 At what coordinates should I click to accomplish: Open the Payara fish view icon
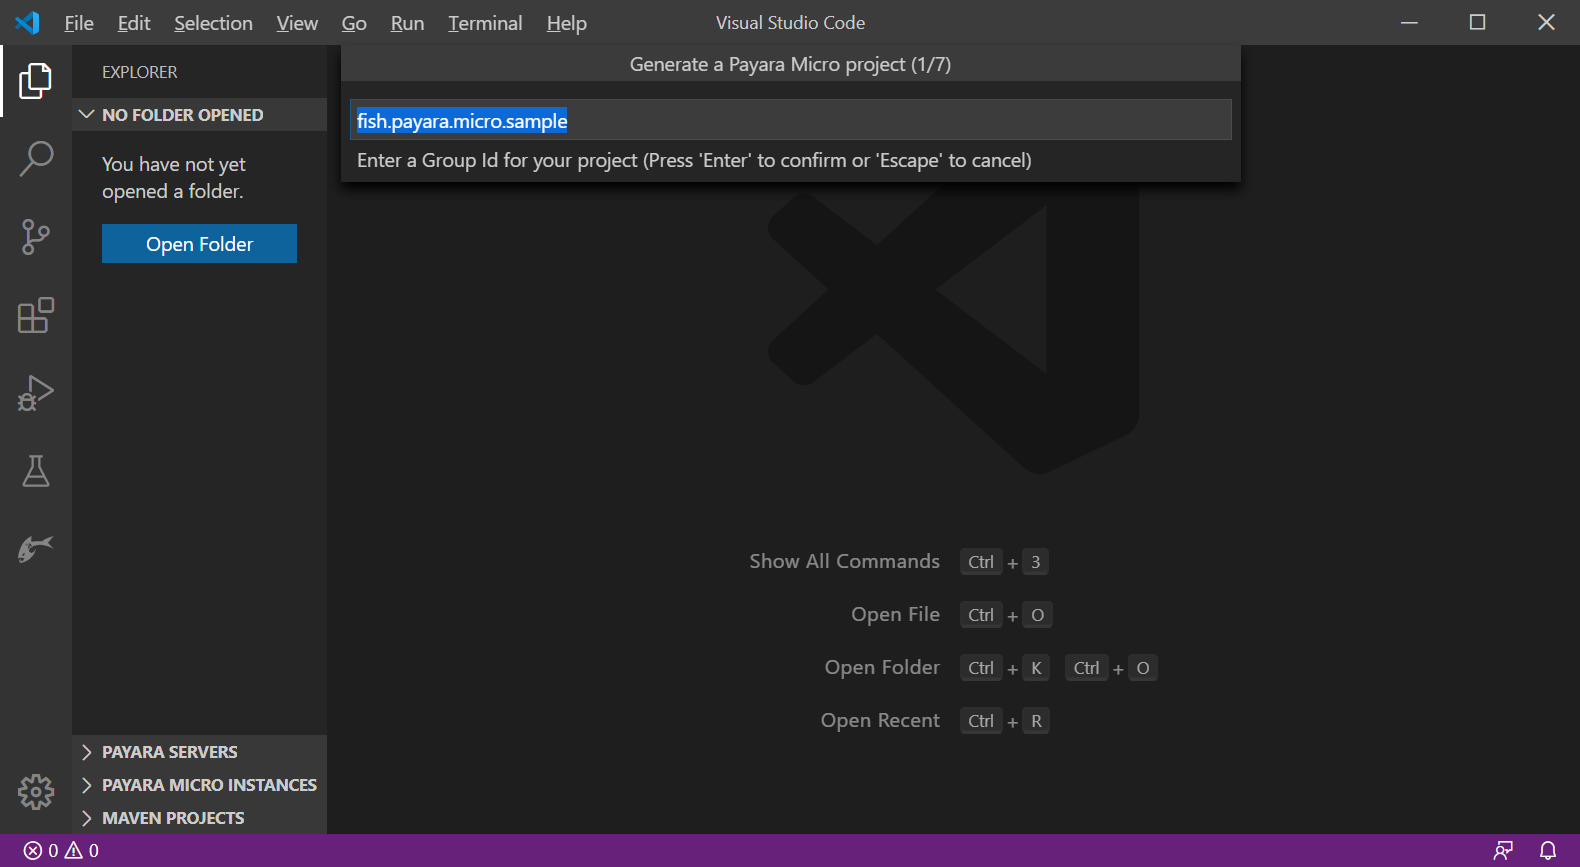click(36, 548)
